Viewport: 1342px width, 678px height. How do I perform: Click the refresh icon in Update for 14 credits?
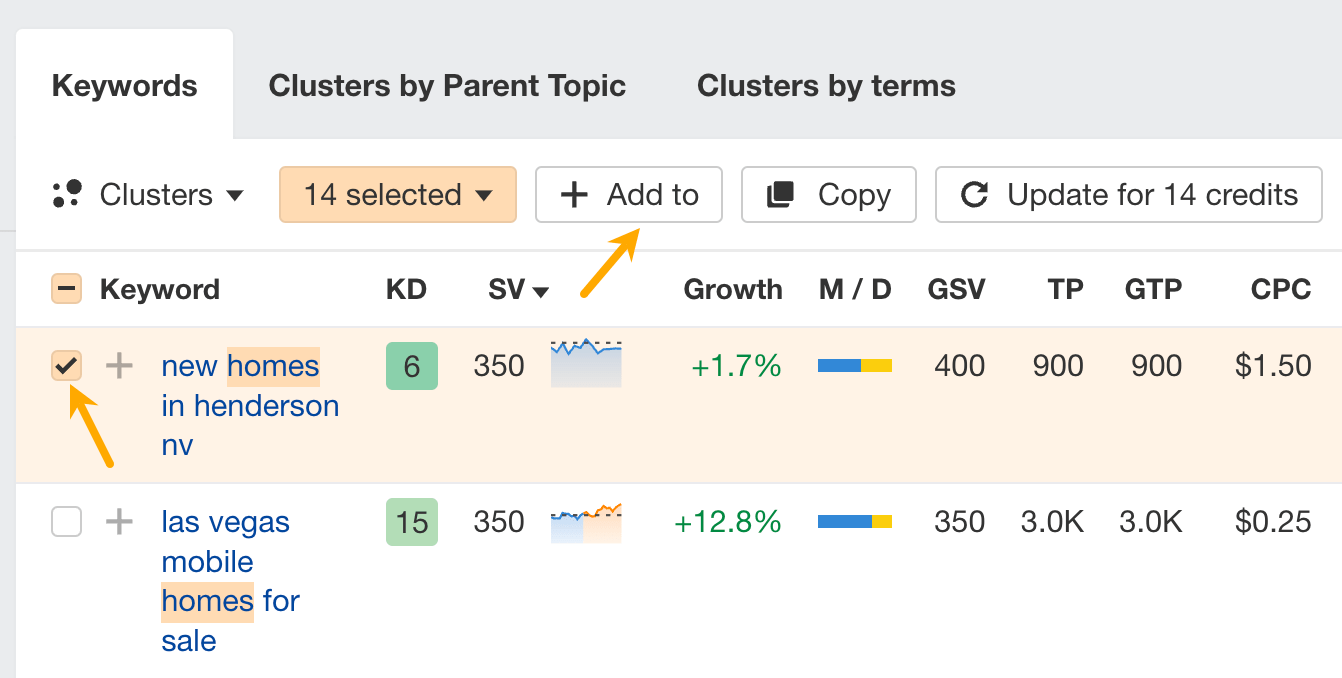click(x=975, y=195)
